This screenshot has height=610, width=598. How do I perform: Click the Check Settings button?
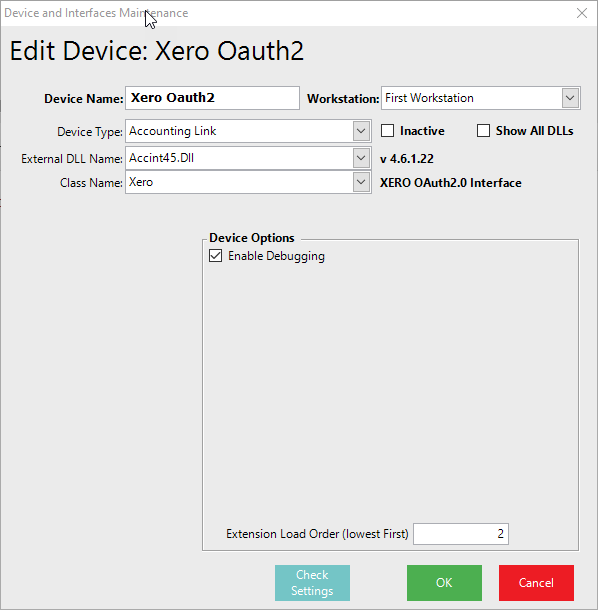tap(312, 583)
